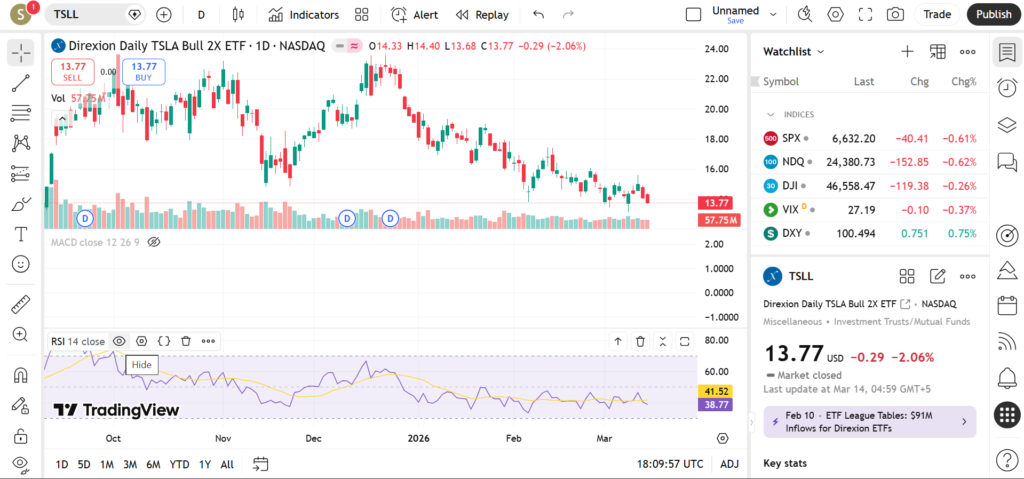This screenshot has width=1024, height=479.
Task: Select the Text tool in left toolbar
Action: click(20, 234)
